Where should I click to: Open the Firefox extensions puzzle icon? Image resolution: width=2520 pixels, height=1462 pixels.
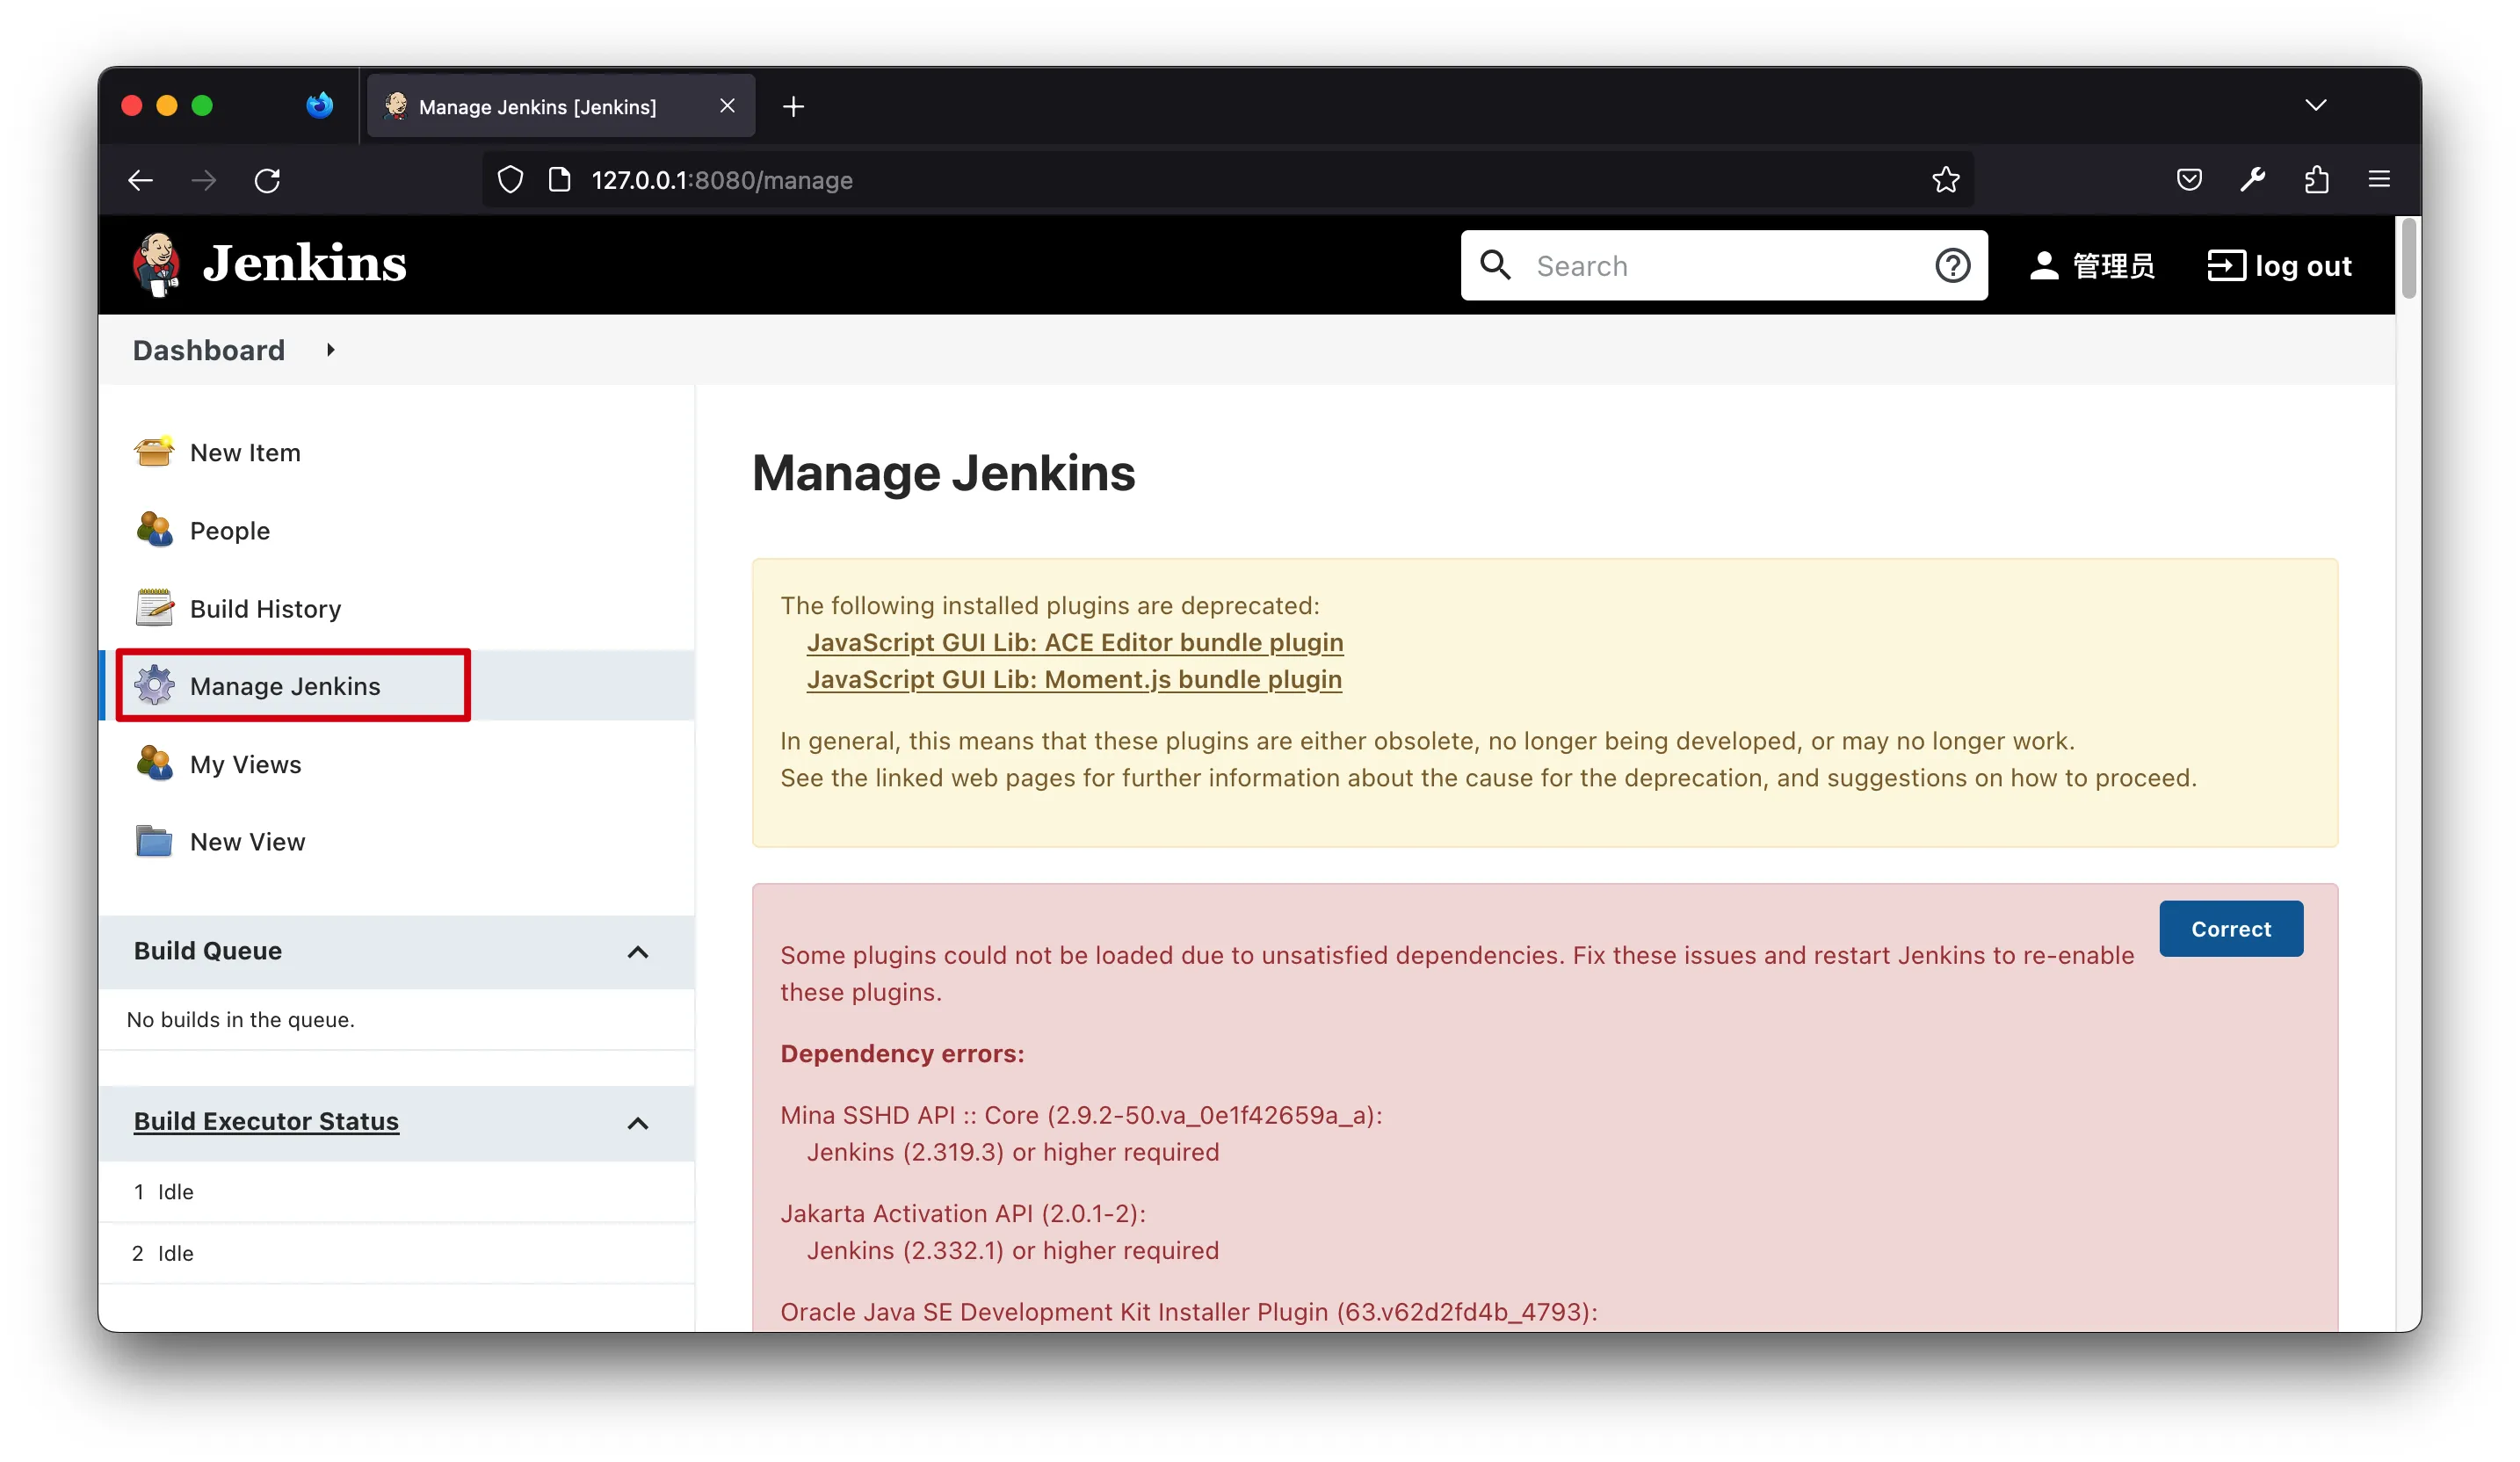(x=2316, y=180)
